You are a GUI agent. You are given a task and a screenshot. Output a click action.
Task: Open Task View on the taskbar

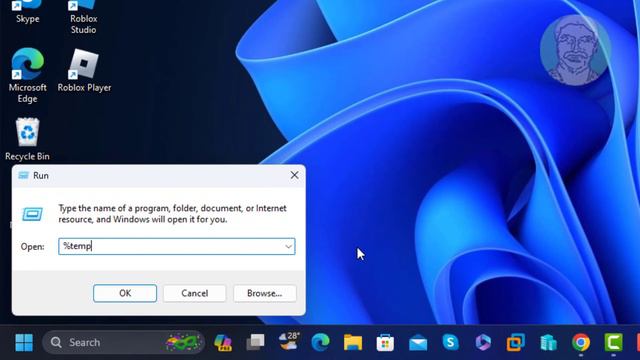(256, 342)
